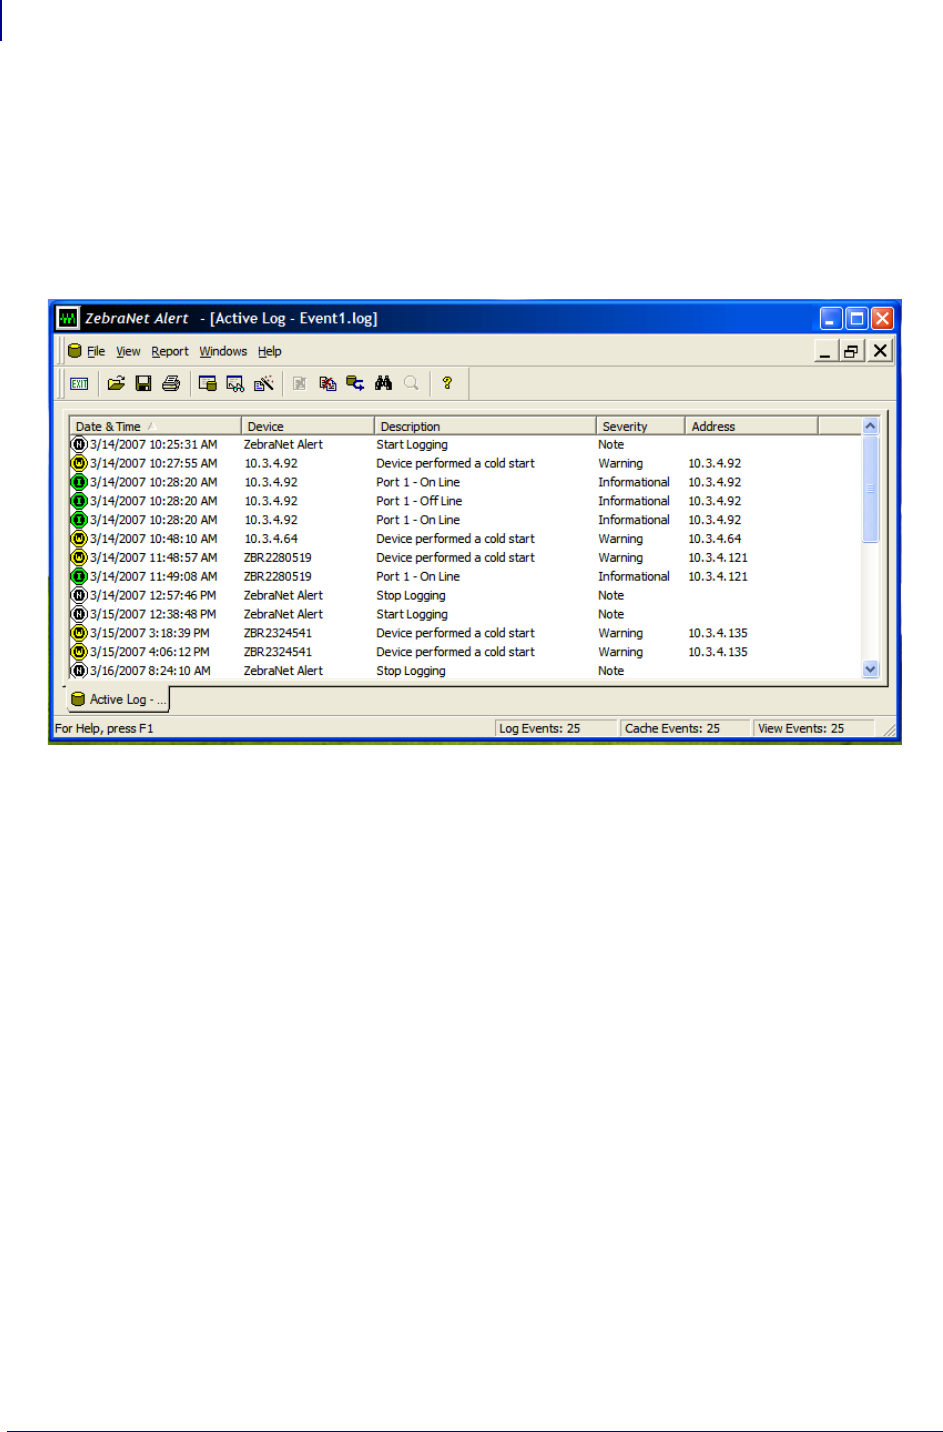Open the View menu
Image resolution: width=943 pixels, height=1432 pixels.
pyautogui.click(x=128, y=351)
